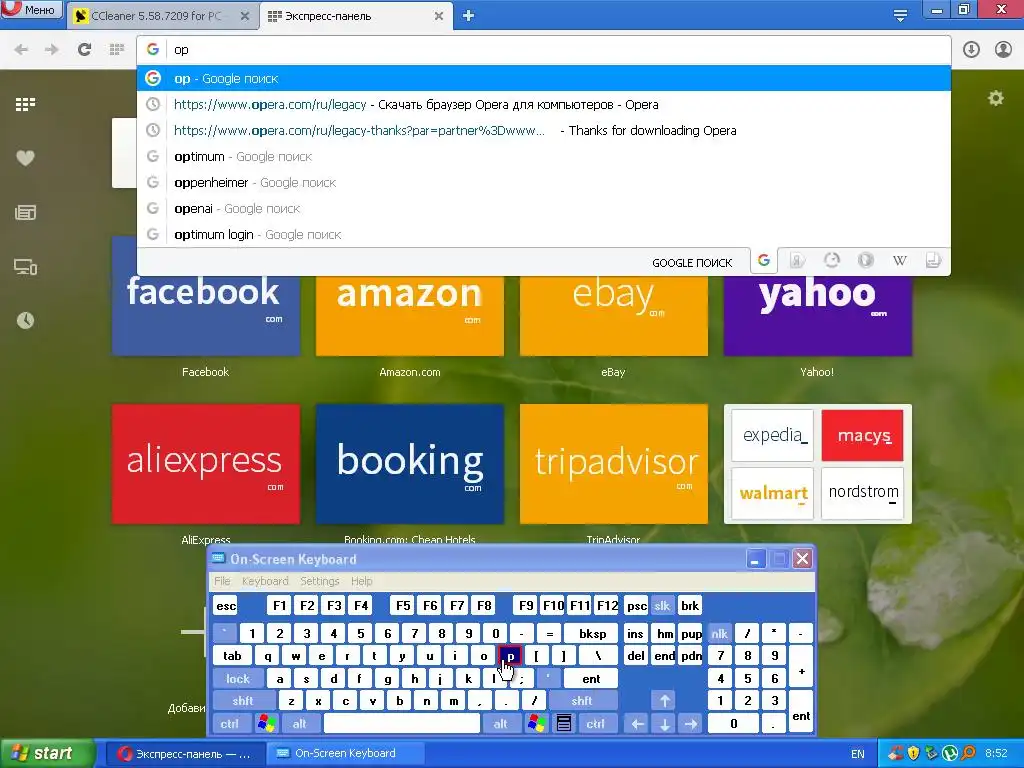Open the sidebar news icon
The height and width of the screenshot is (768, 1024).
coord(25,212)
